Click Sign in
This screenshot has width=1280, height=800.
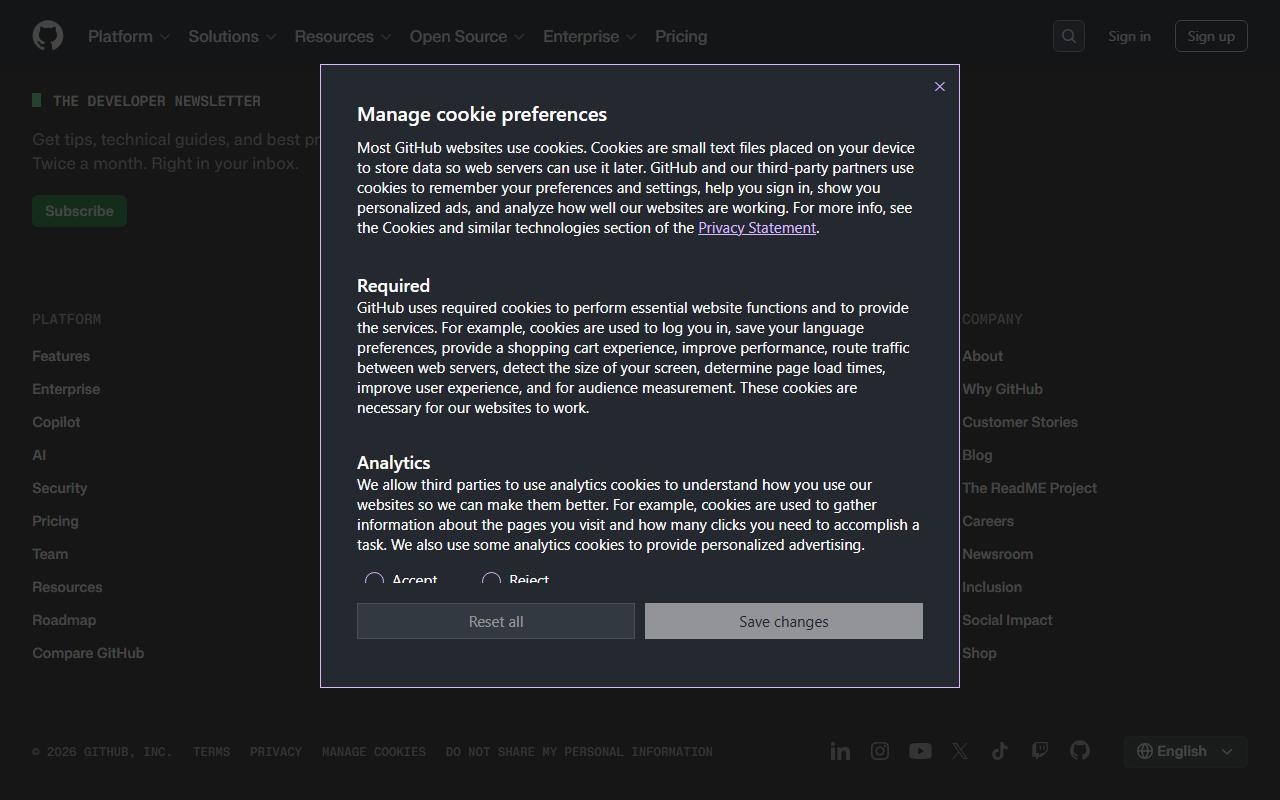coord(1129,36)
